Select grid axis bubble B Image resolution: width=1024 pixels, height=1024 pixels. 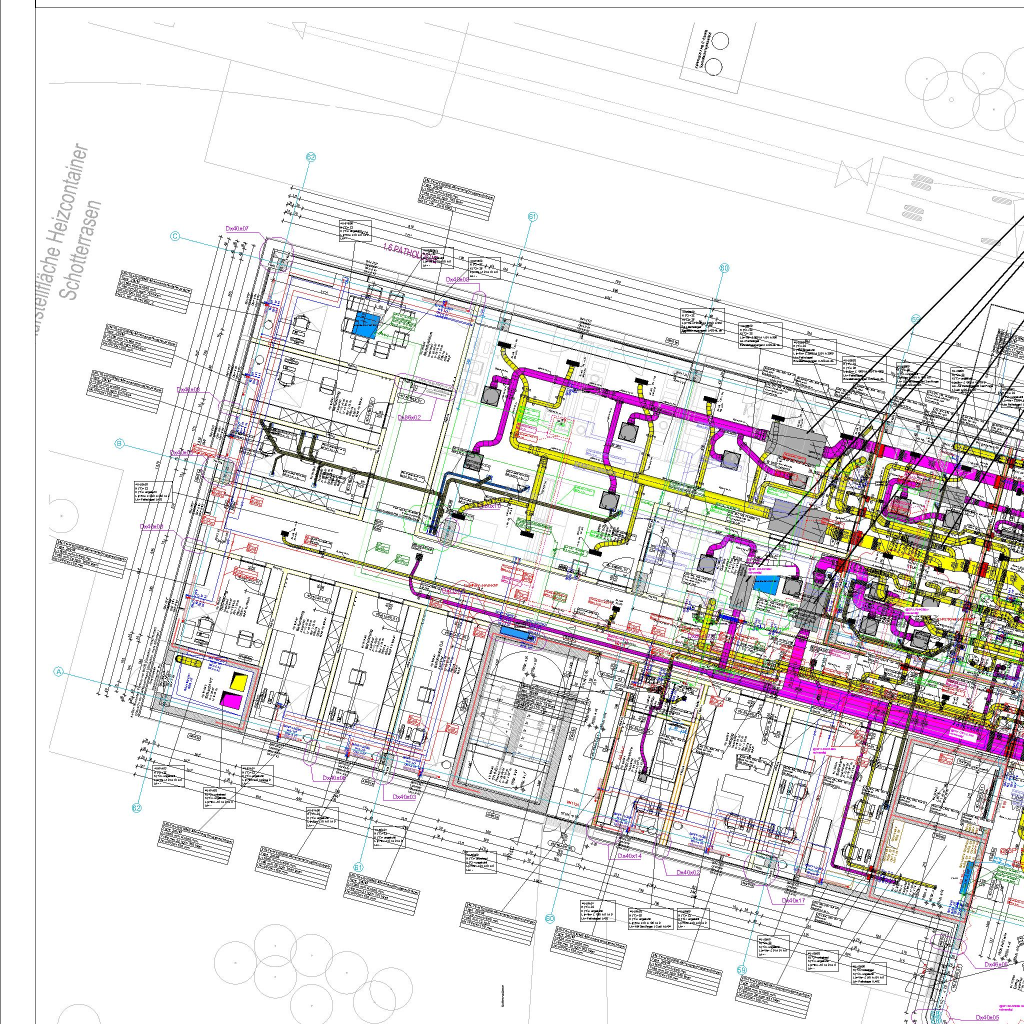119,443
